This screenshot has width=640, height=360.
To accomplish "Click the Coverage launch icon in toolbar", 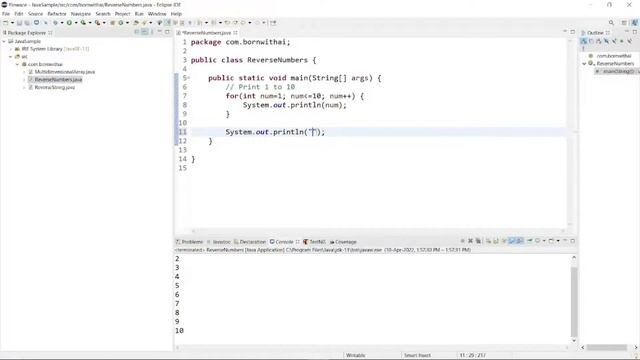I will pos(83,23).
